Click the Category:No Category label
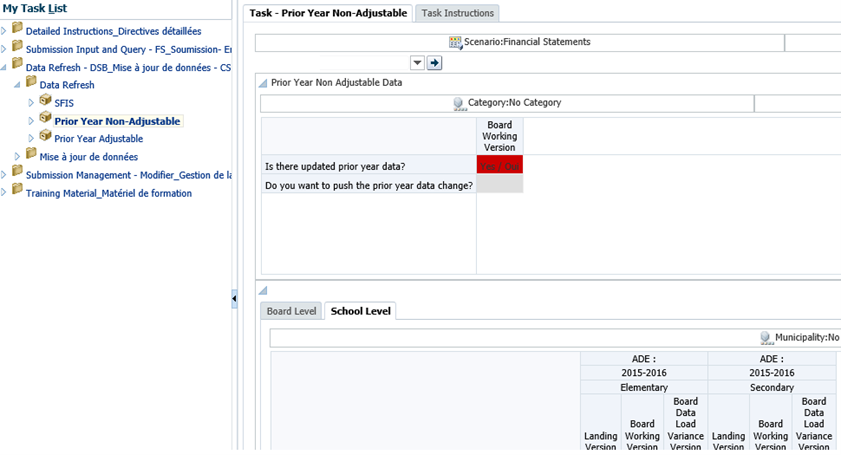This screenshot has height=455, width=841. point(514,102)
